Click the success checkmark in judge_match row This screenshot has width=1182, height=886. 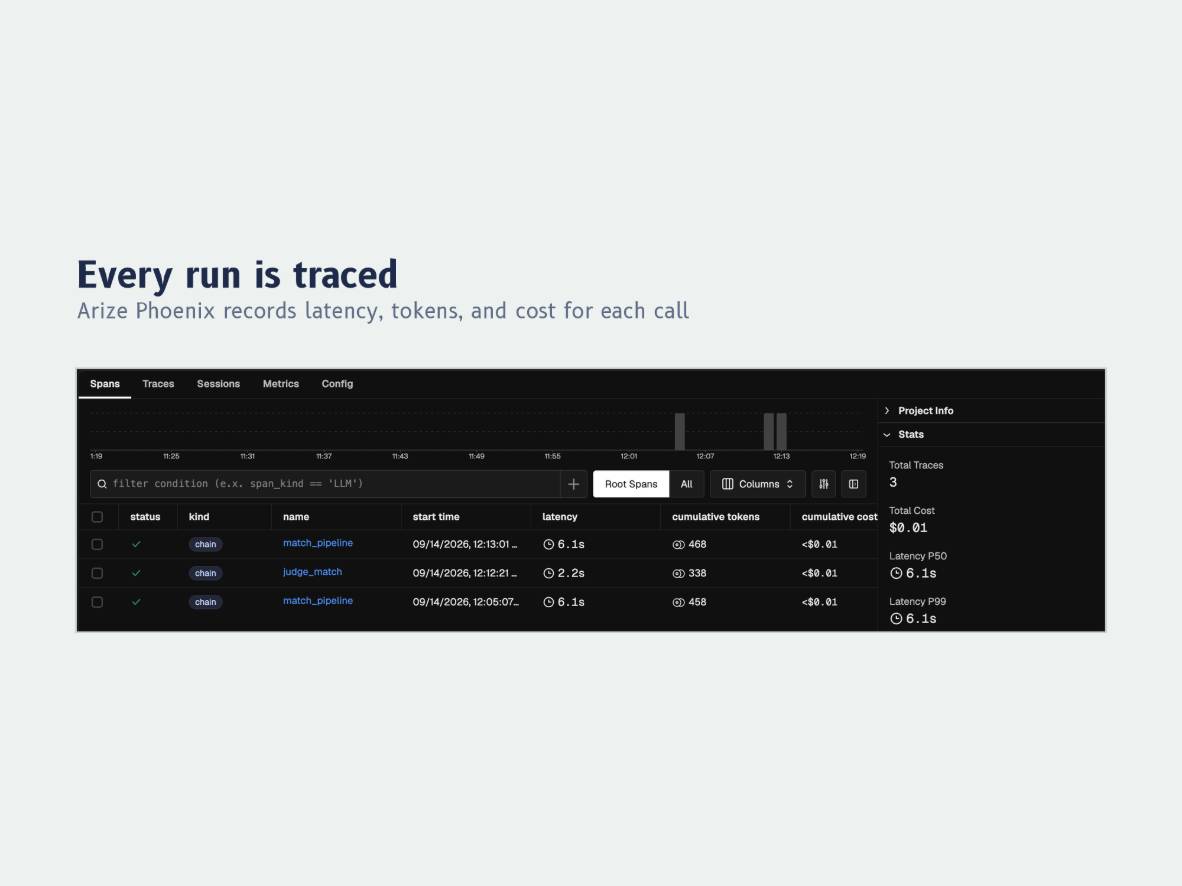click(136, 573)
